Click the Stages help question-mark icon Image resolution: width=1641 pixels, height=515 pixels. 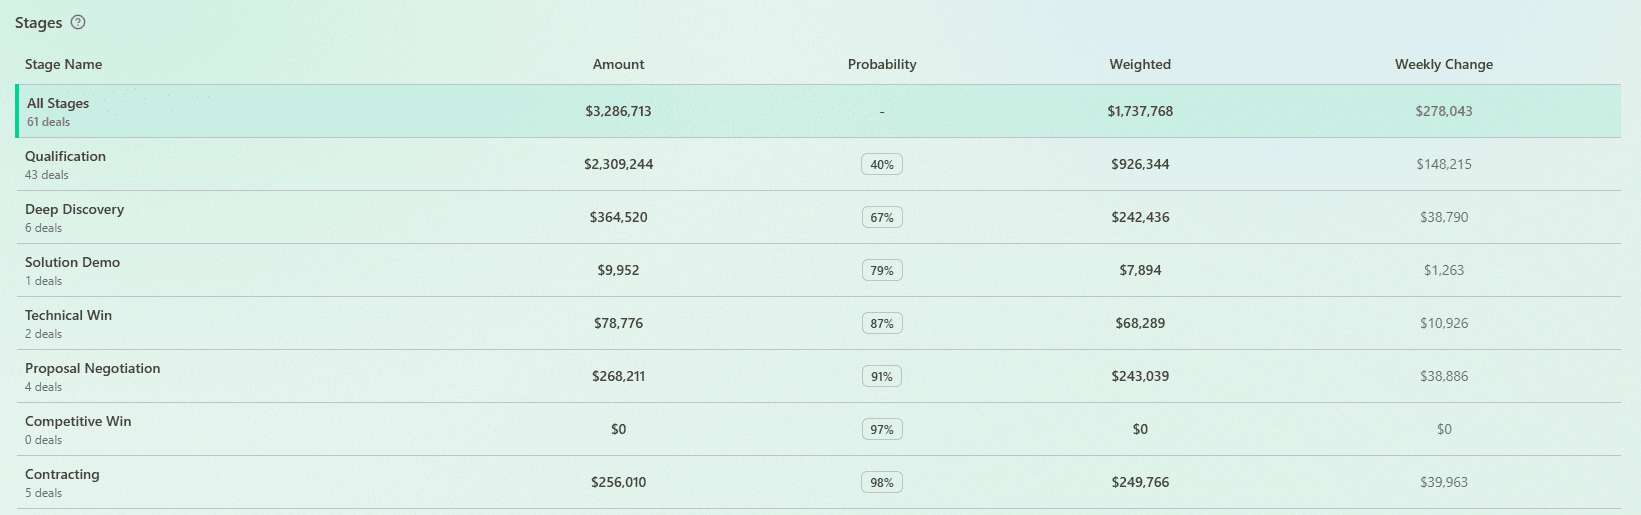[x=78, y=22]
